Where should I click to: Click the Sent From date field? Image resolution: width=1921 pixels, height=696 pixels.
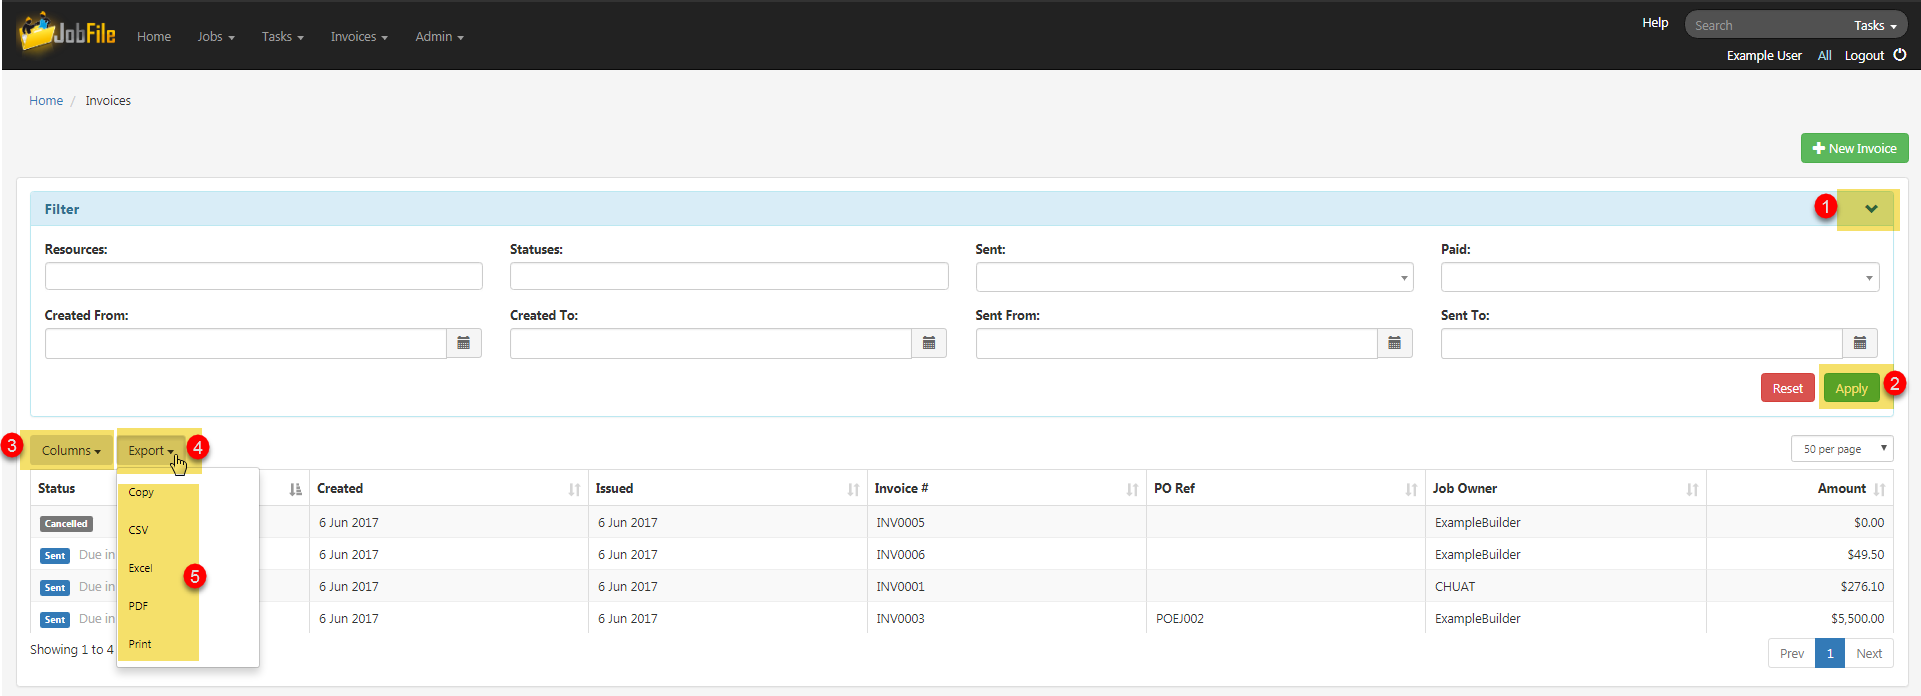click(1177, 343)
